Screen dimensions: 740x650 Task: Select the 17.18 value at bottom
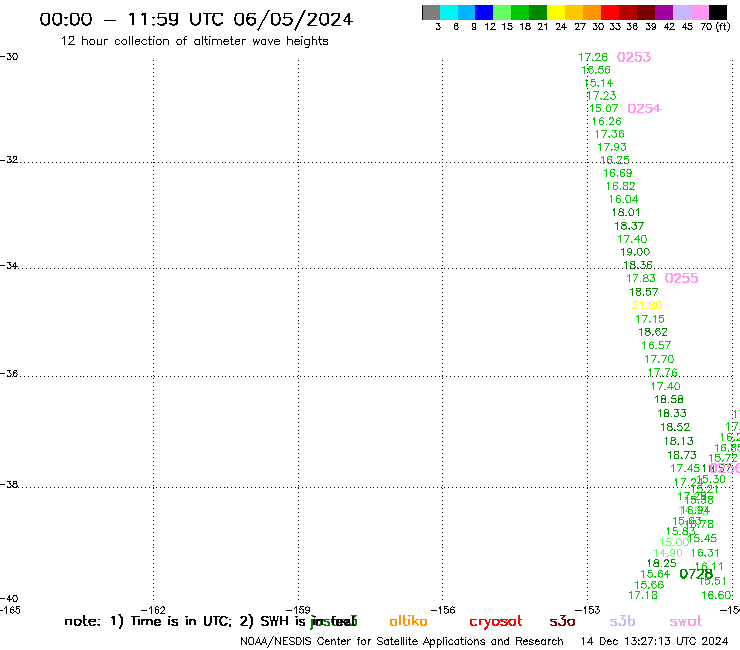643,595
